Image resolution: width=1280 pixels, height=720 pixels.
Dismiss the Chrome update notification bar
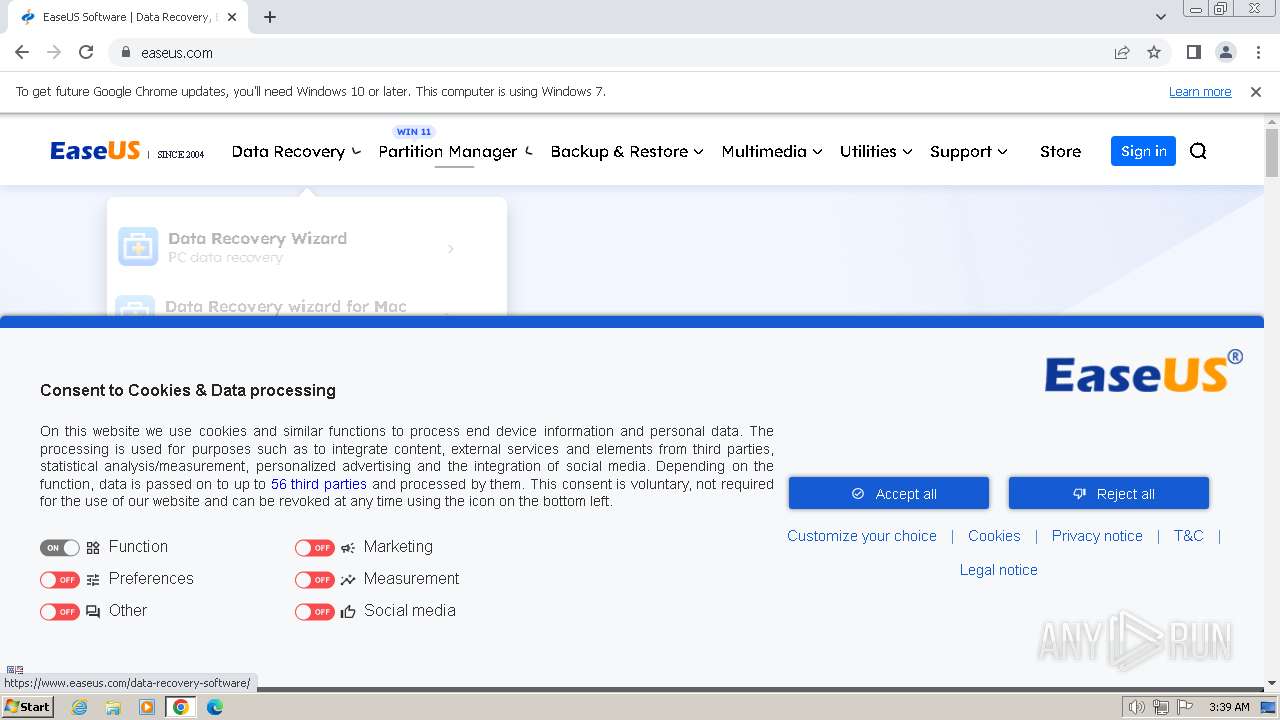(x=1256, y=91)
